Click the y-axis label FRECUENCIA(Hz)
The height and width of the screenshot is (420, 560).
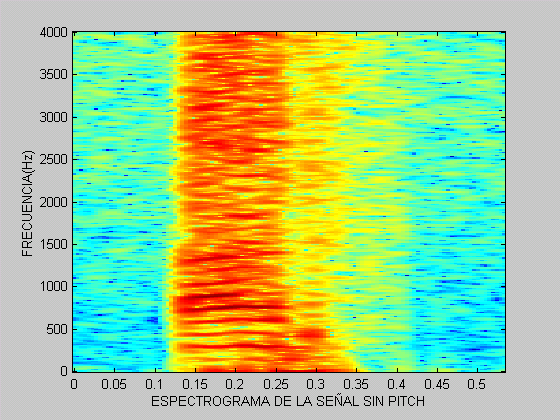(x=27, y=203)
